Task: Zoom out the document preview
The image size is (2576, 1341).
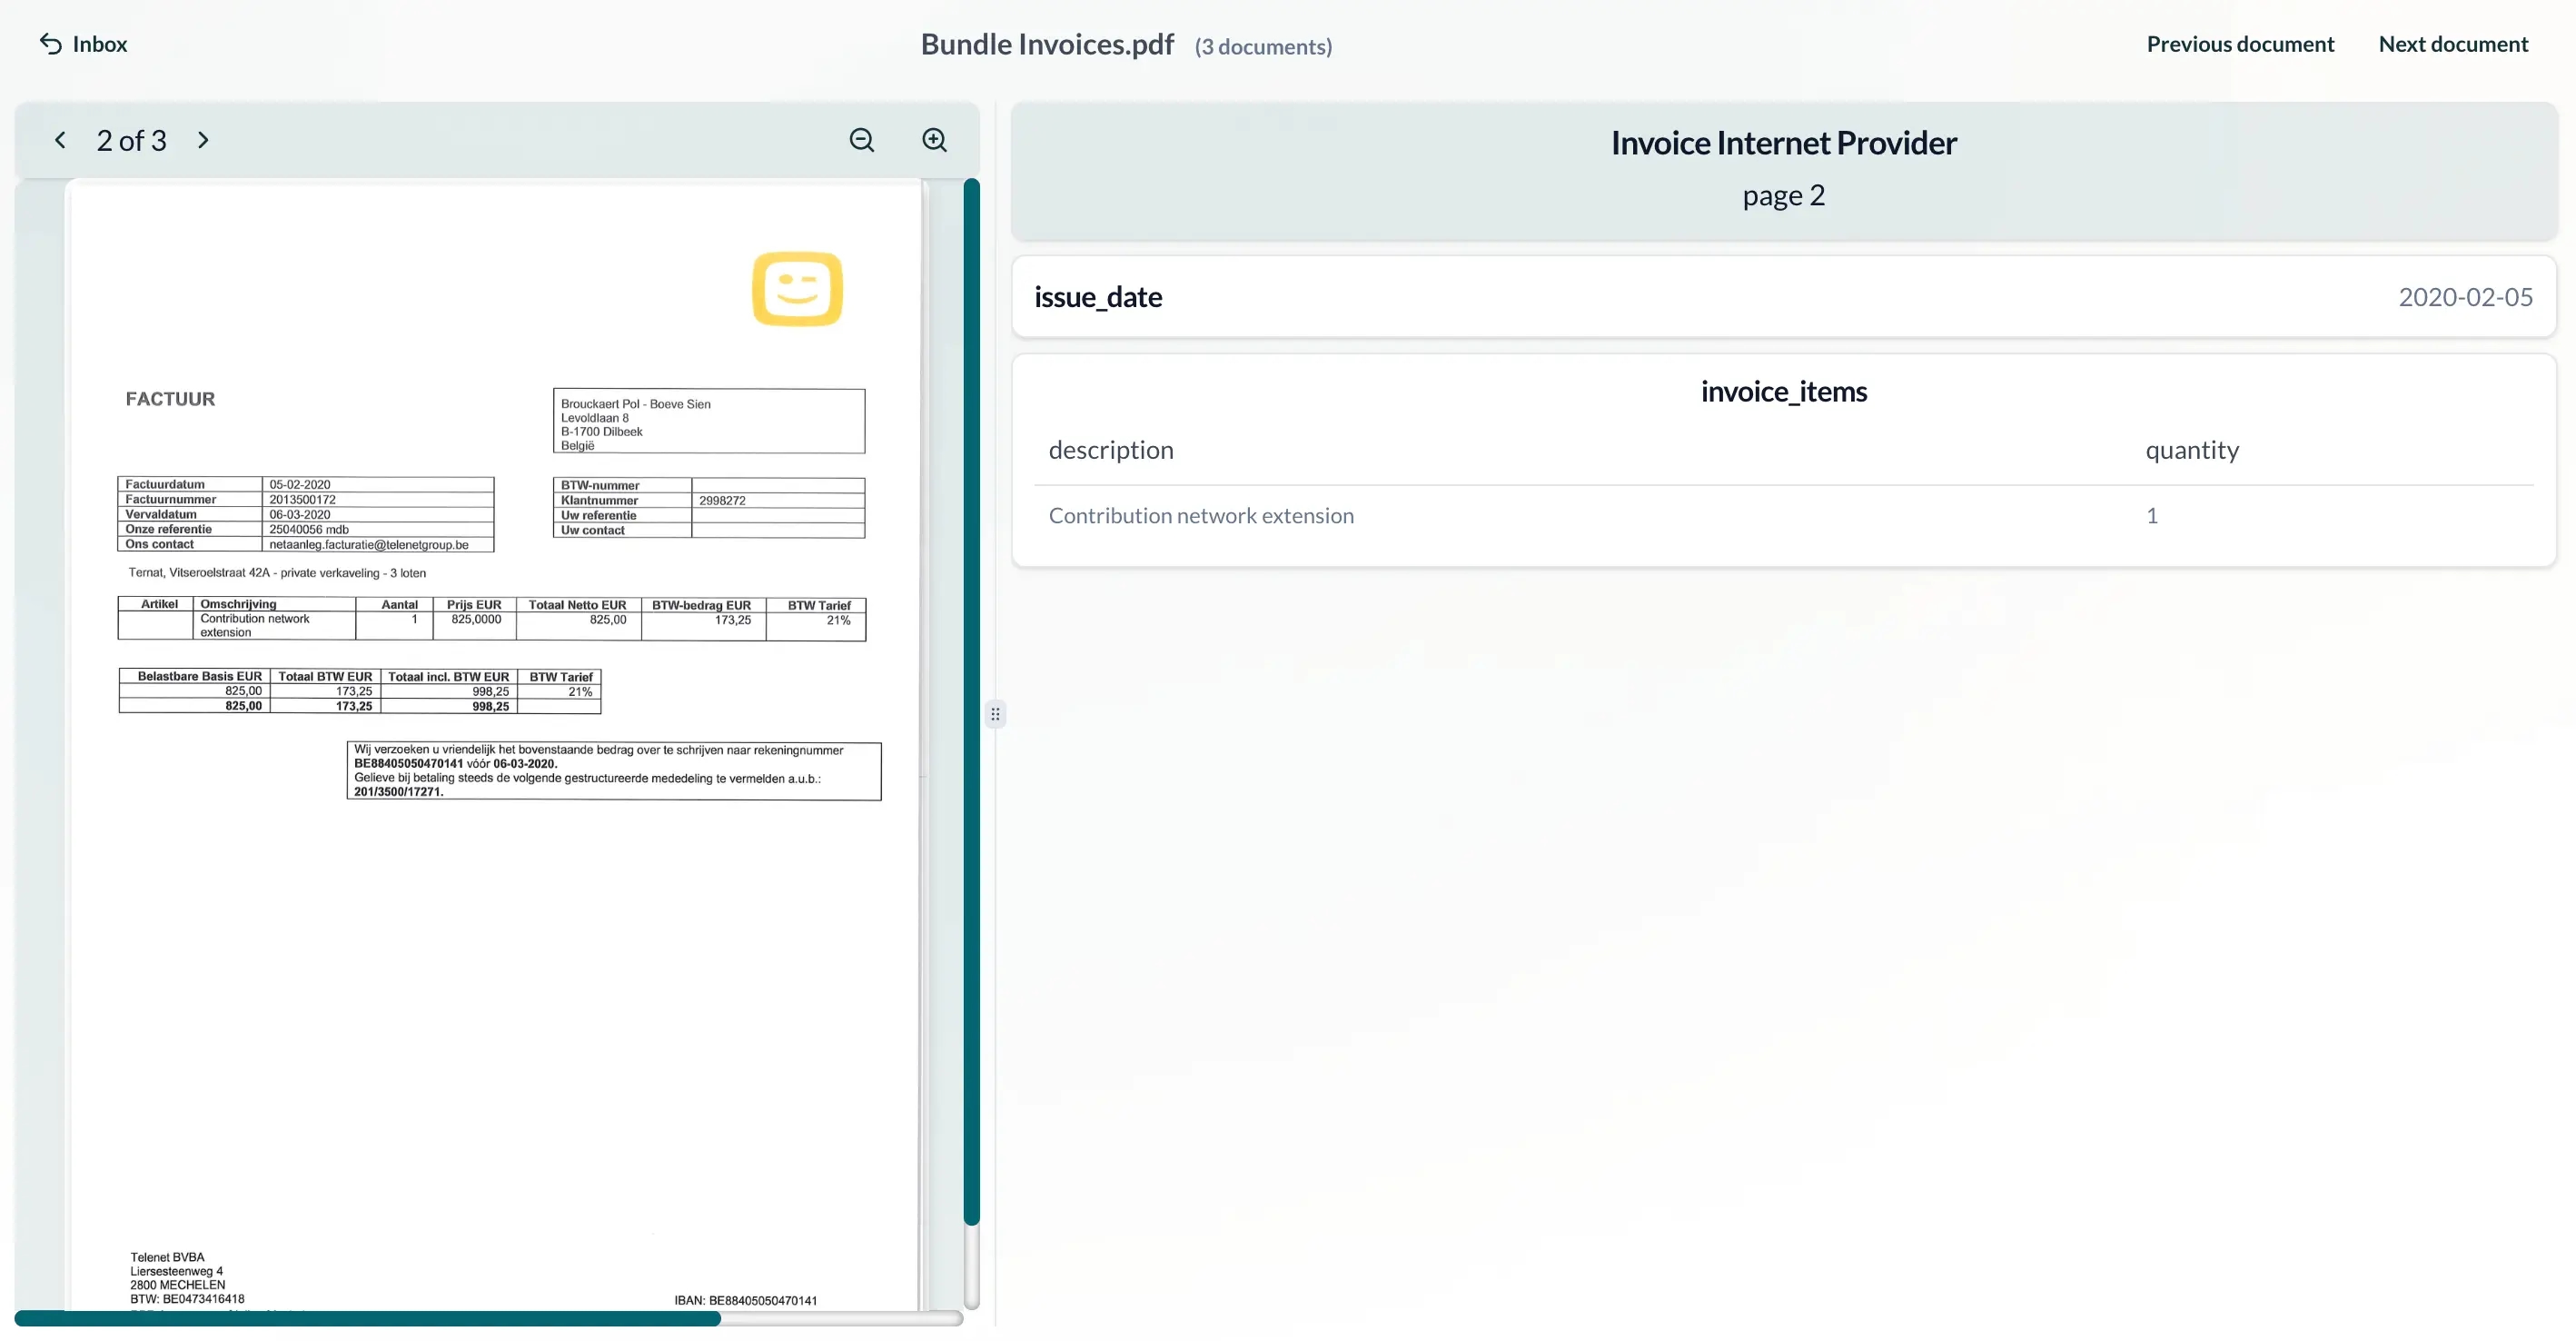Action: pyautogui.click(x=861, y=141)
